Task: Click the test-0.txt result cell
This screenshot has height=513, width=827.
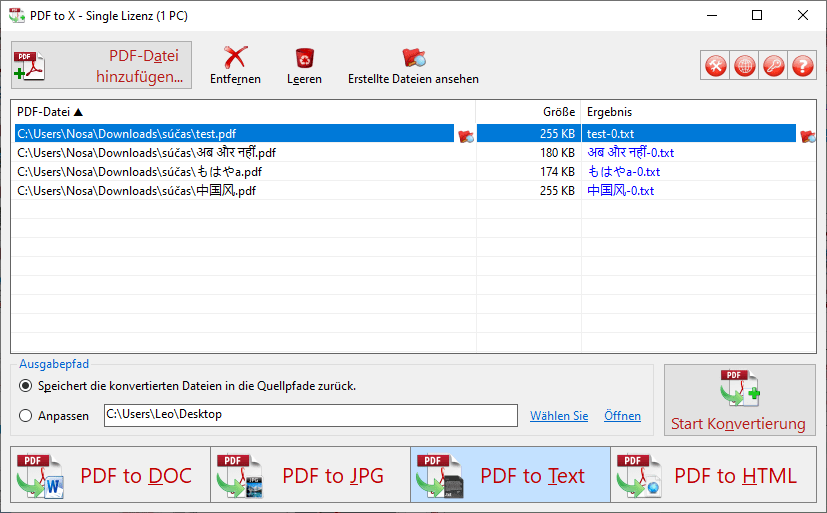Action: (x=689, y=133)
